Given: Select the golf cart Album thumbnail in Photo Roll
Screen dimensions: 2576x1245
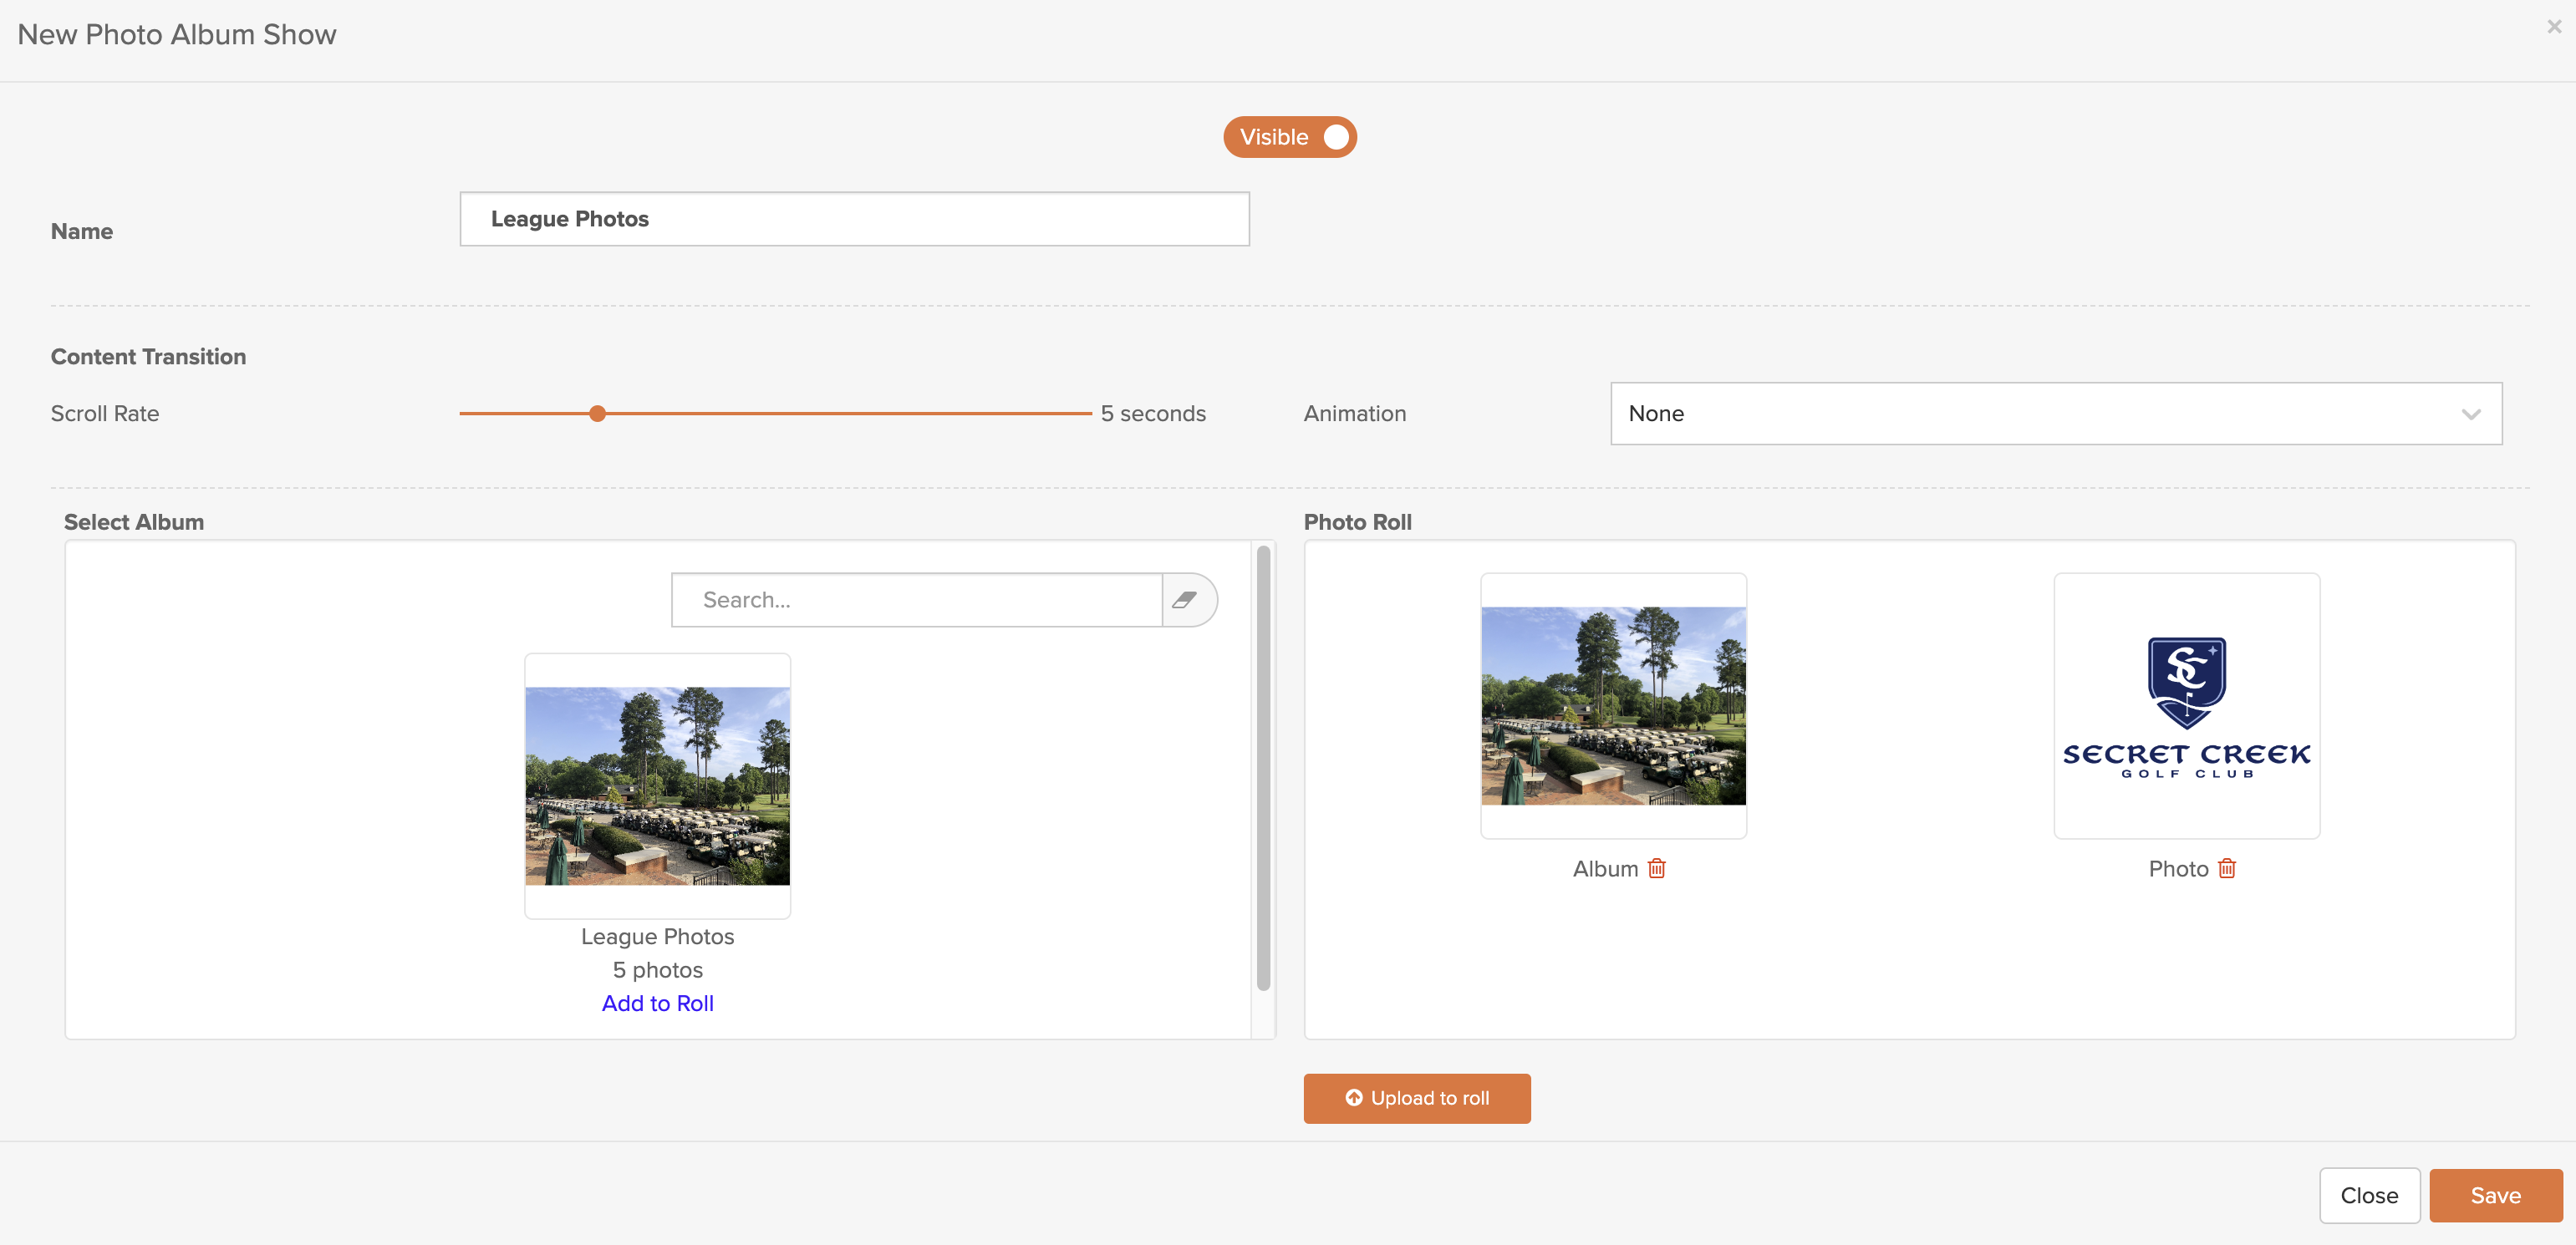Looking at the screenshot, I should pyautogui.click(x=1613, y=706).
